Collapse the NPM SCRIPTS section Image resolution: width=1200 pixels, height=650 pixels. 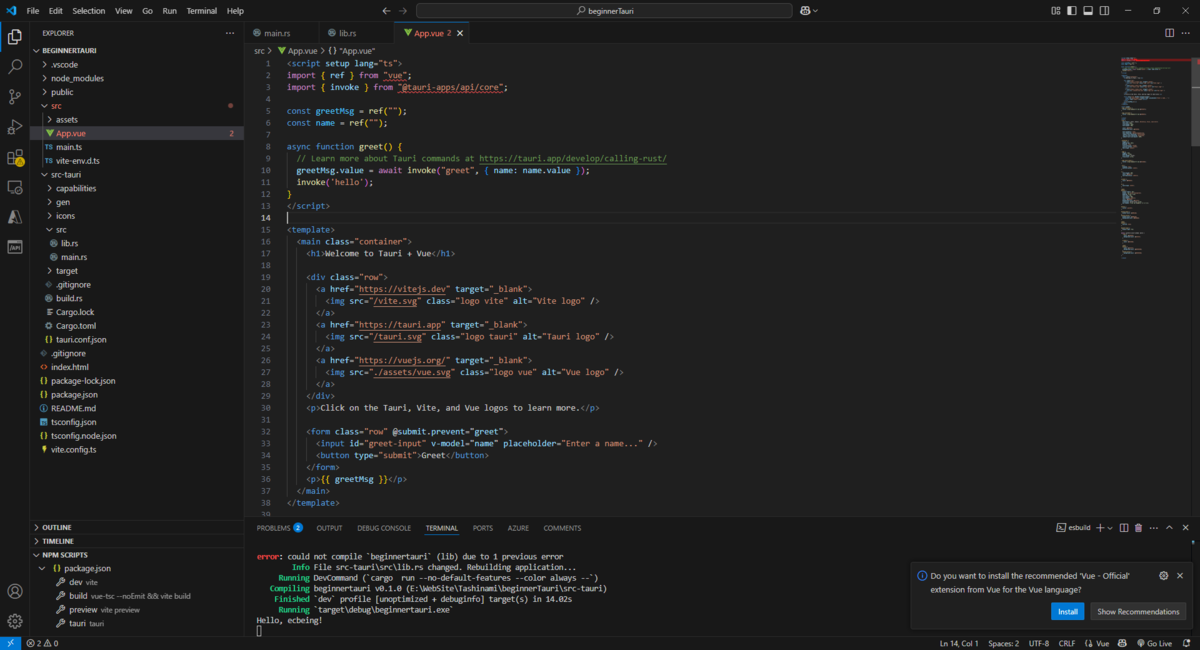click(64, 554)
